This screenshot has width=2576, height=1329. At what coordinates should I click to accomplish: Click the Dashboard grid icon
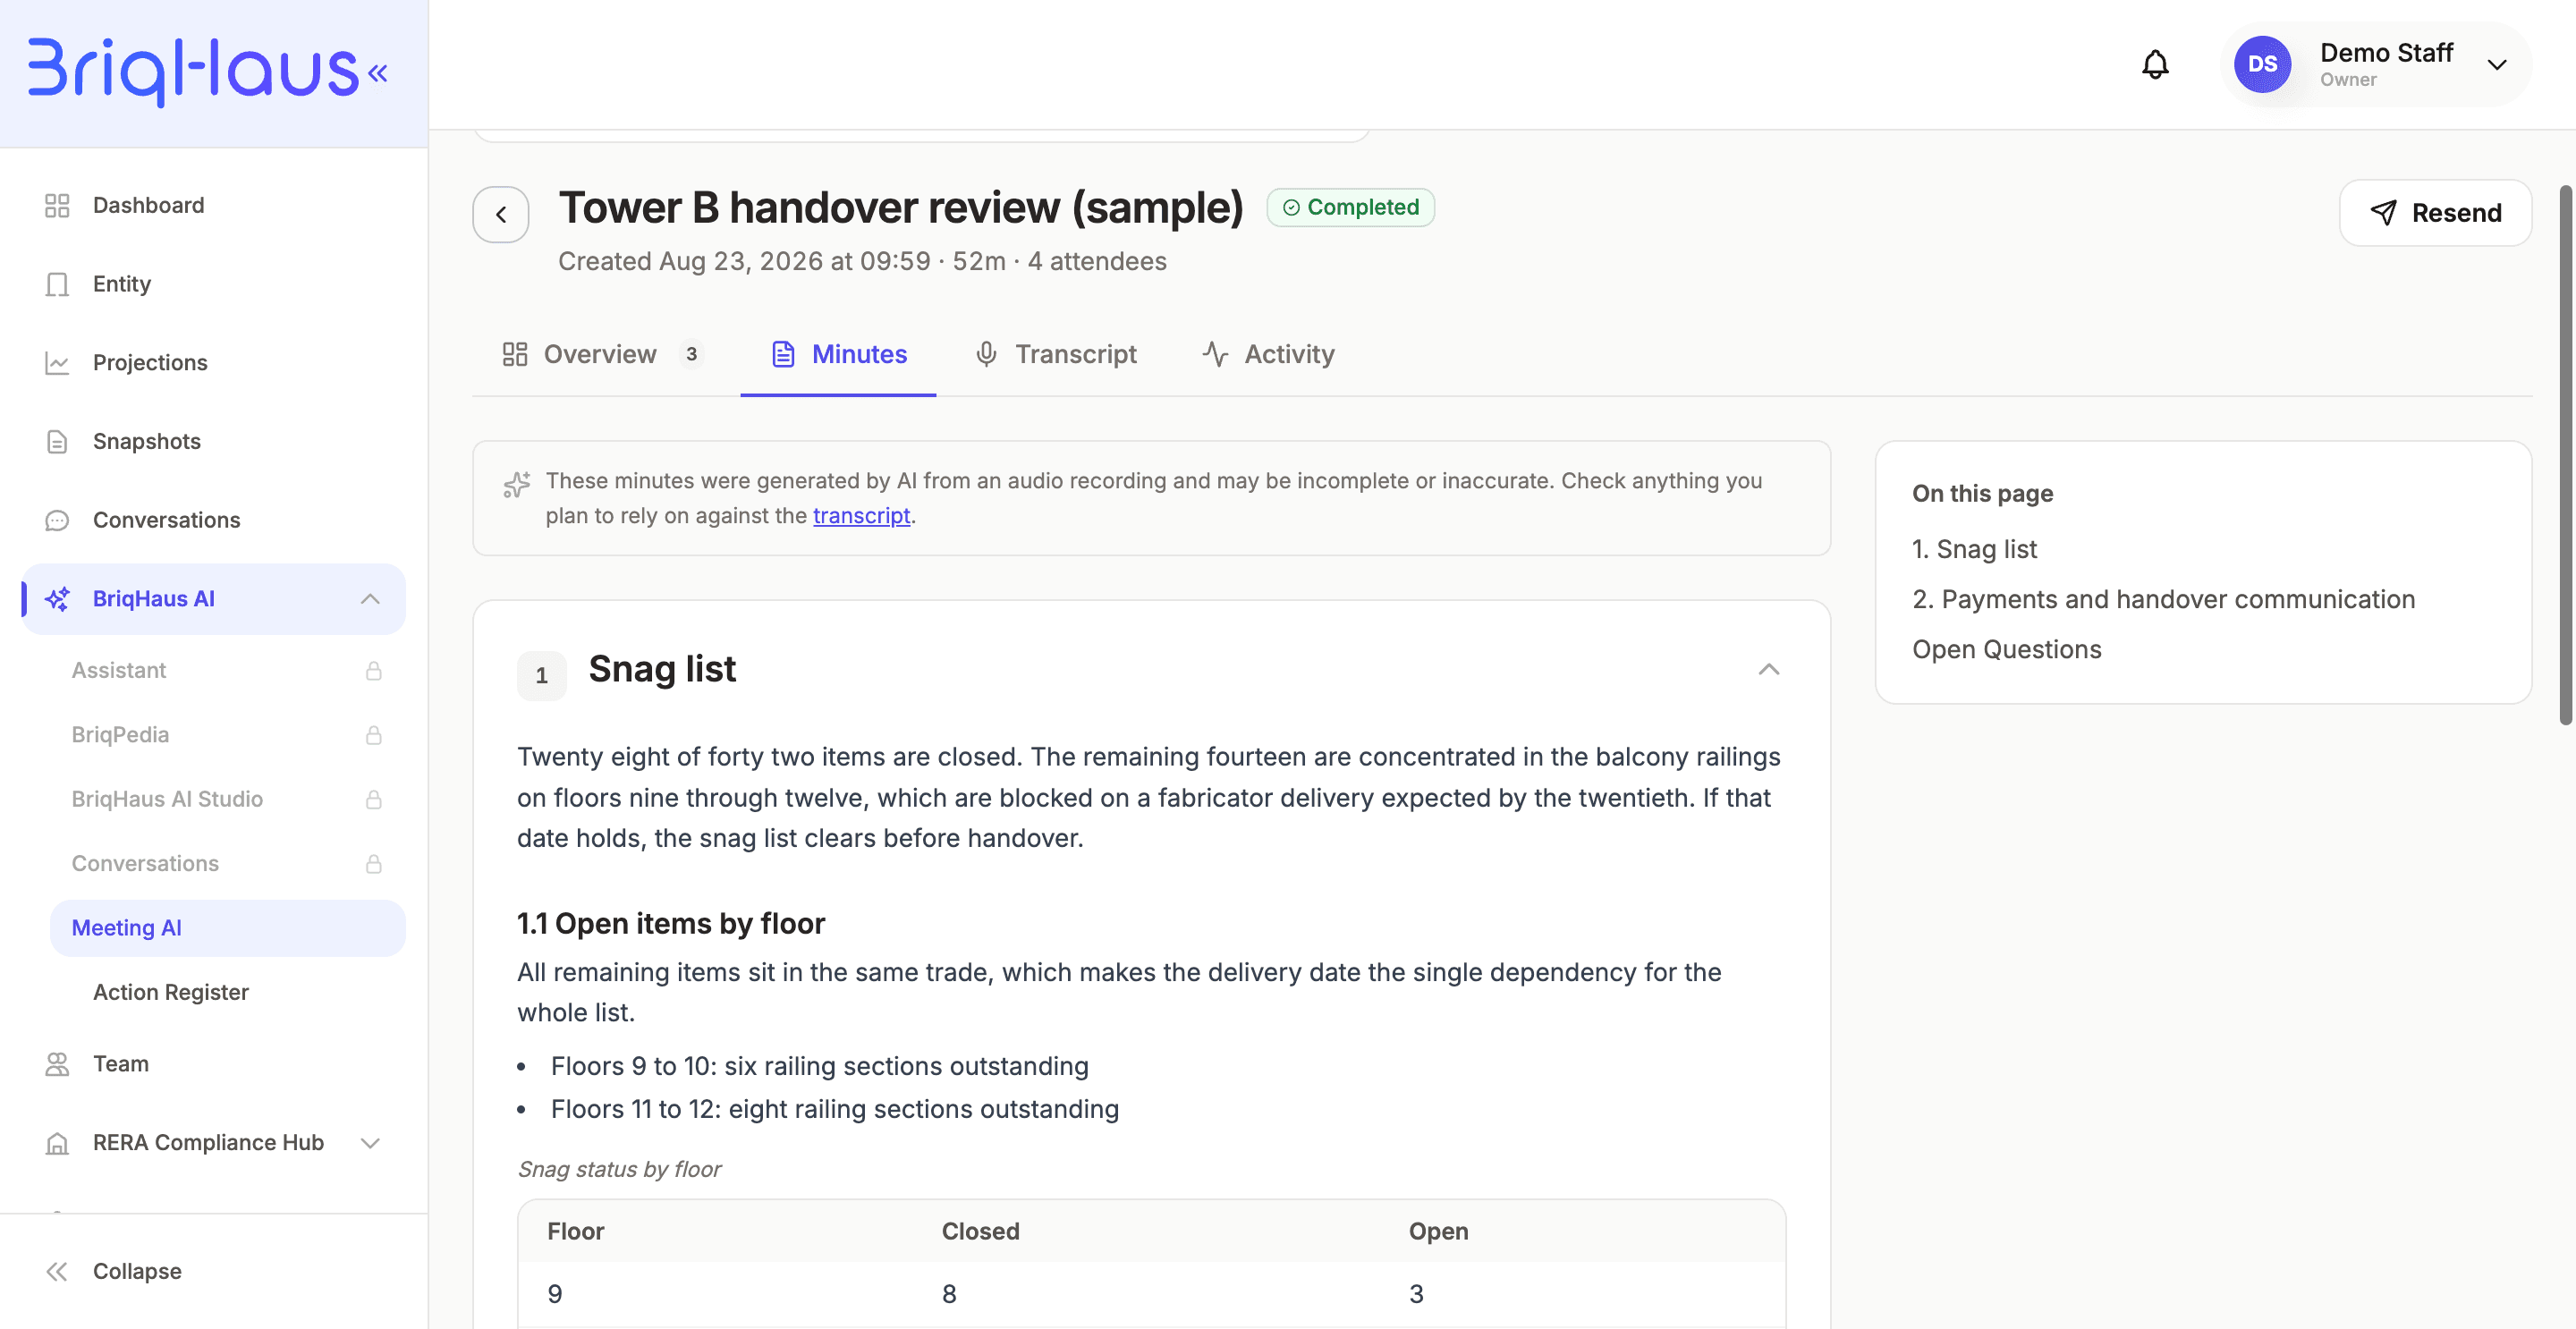(x=57, y=205)
